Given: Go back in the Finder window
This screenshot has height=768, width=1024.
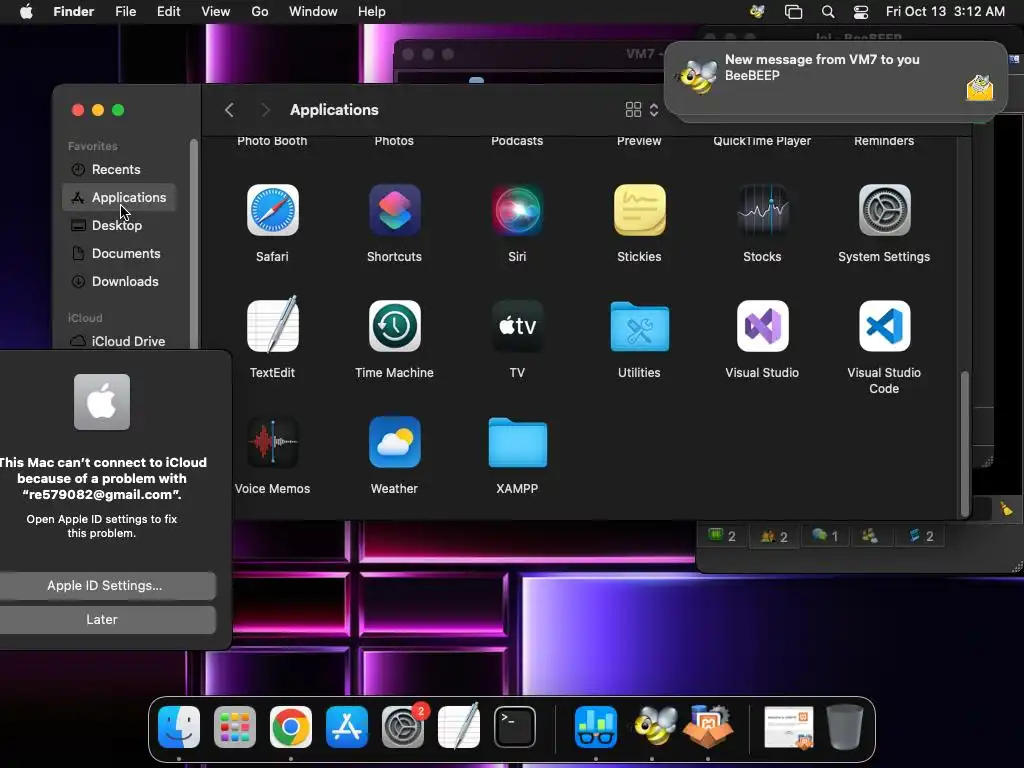Looking at the screenshot, I should click(229, 110).
